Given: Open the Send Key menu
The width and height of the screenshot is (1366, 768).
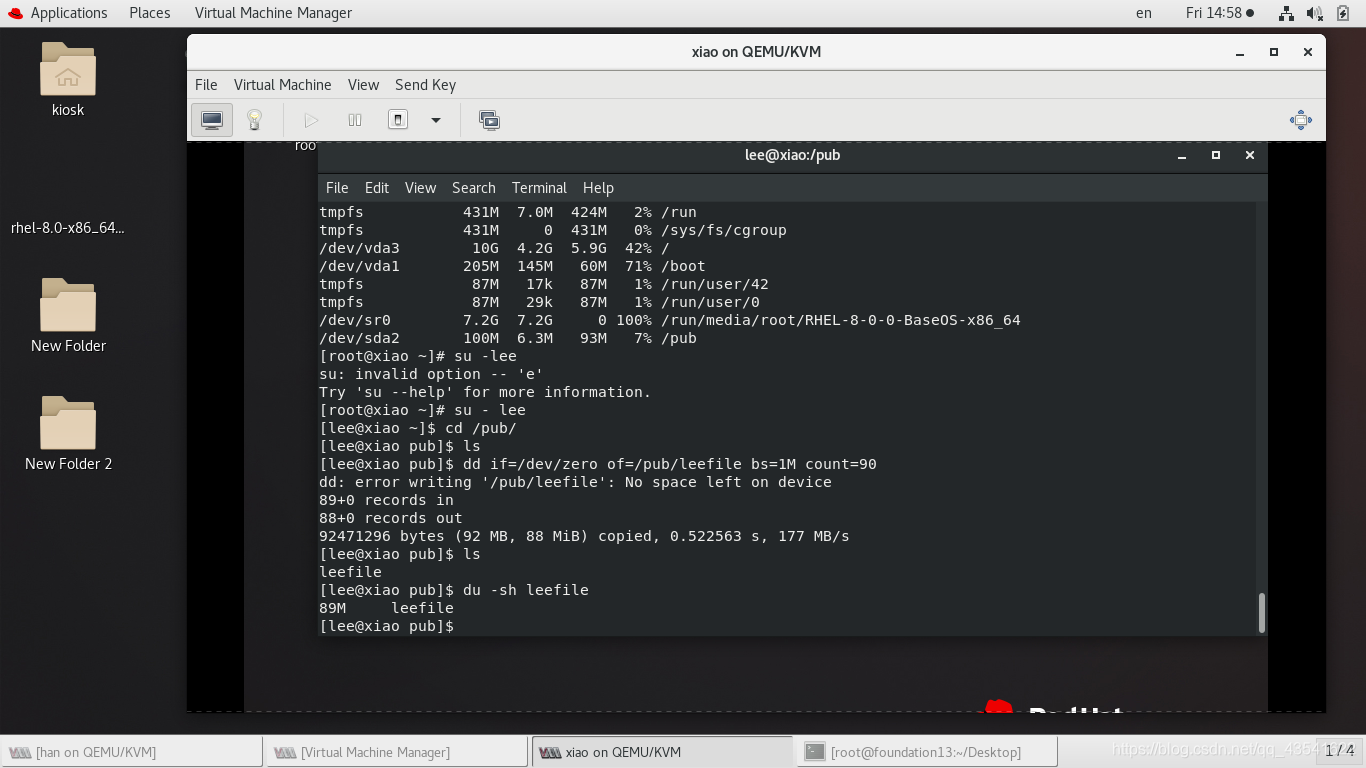Looking at the screenshot, I should (425, 85).
